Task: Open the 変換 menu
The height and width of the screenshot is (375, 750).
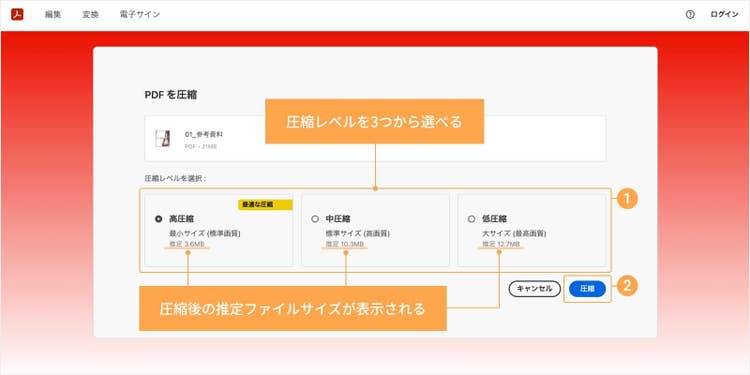Action: click(x=90, y=14)
